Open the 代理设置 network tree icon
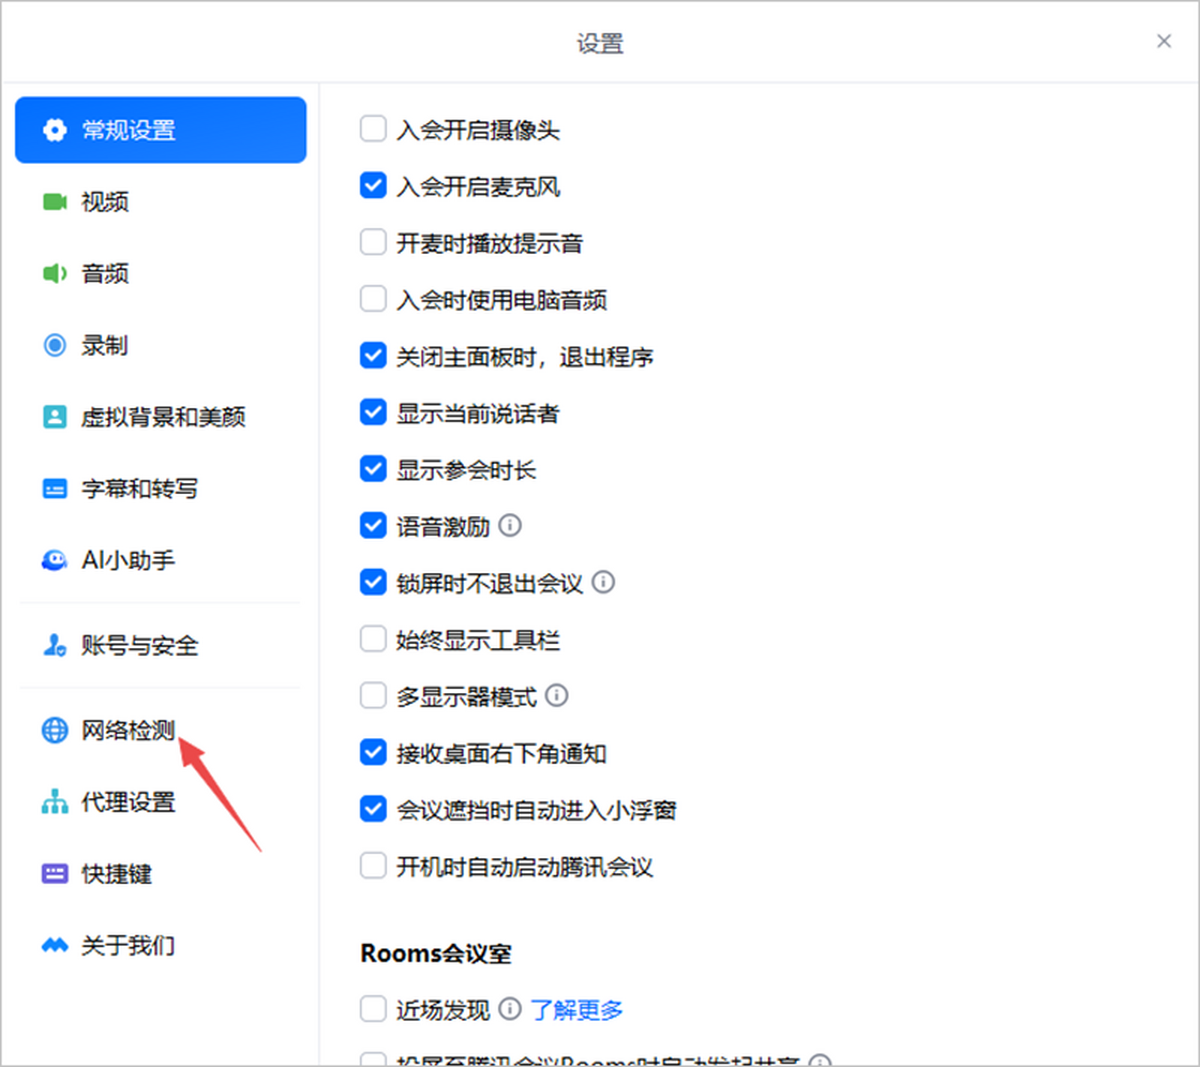 54,802
